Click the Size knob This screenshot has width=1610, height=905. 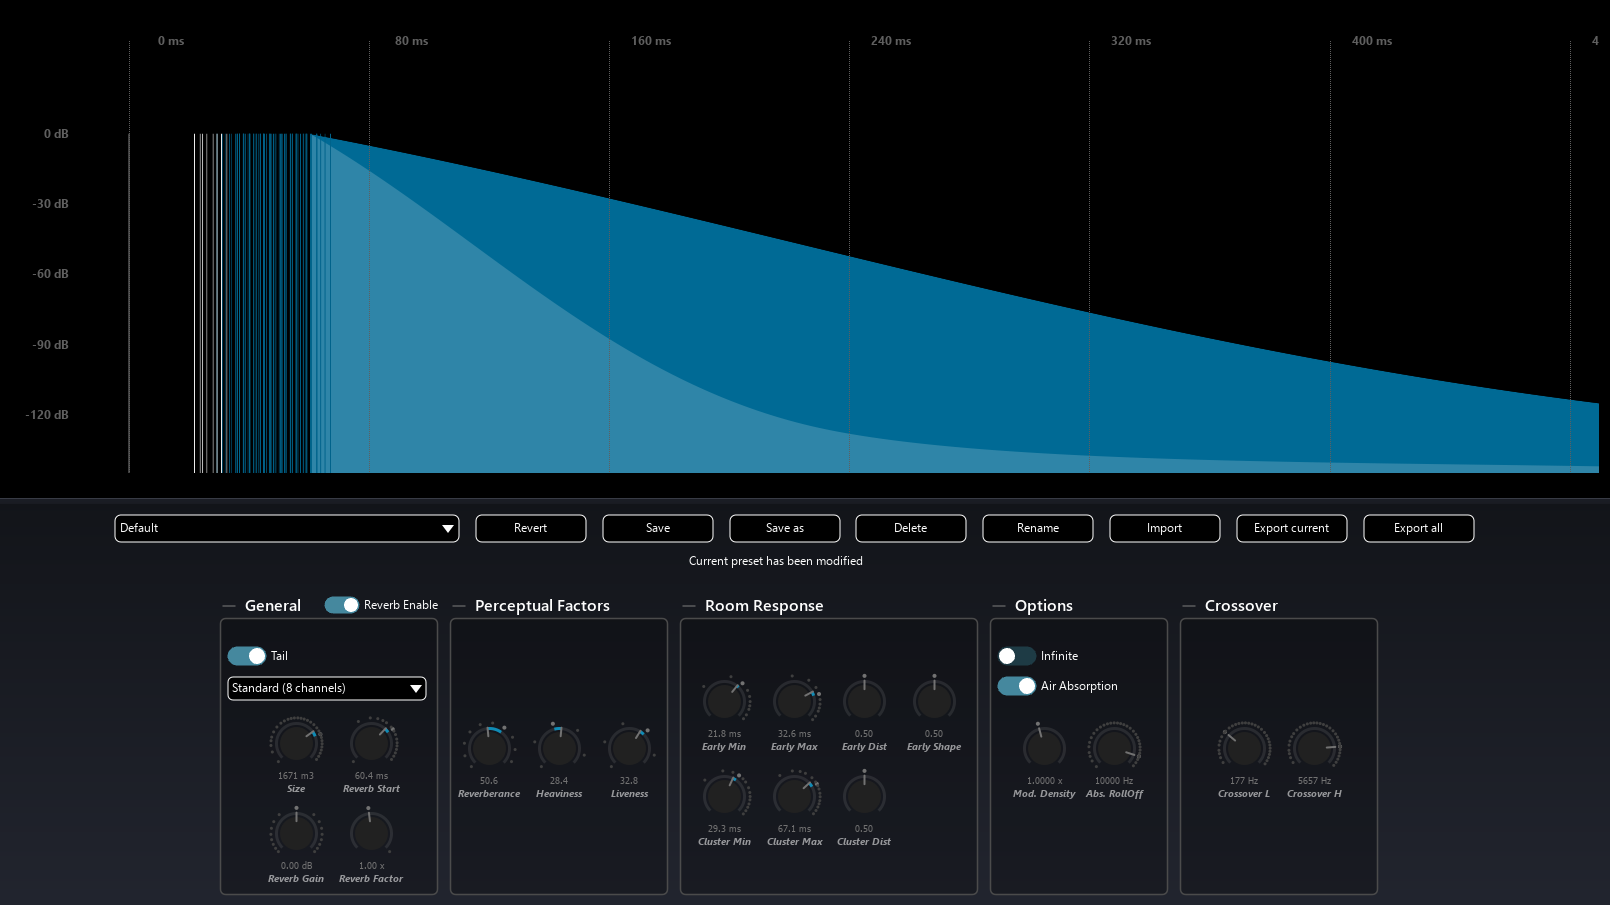point(296,743)
